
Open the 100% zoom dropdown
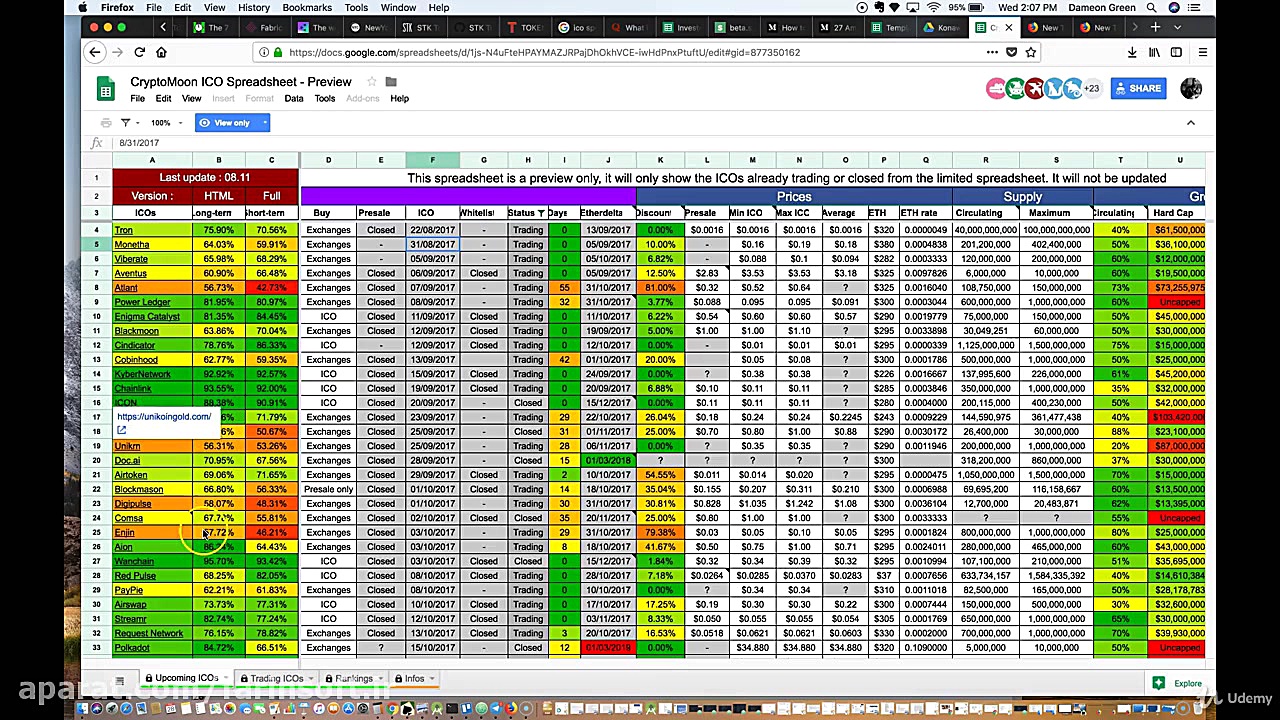[x=166, y=123]
